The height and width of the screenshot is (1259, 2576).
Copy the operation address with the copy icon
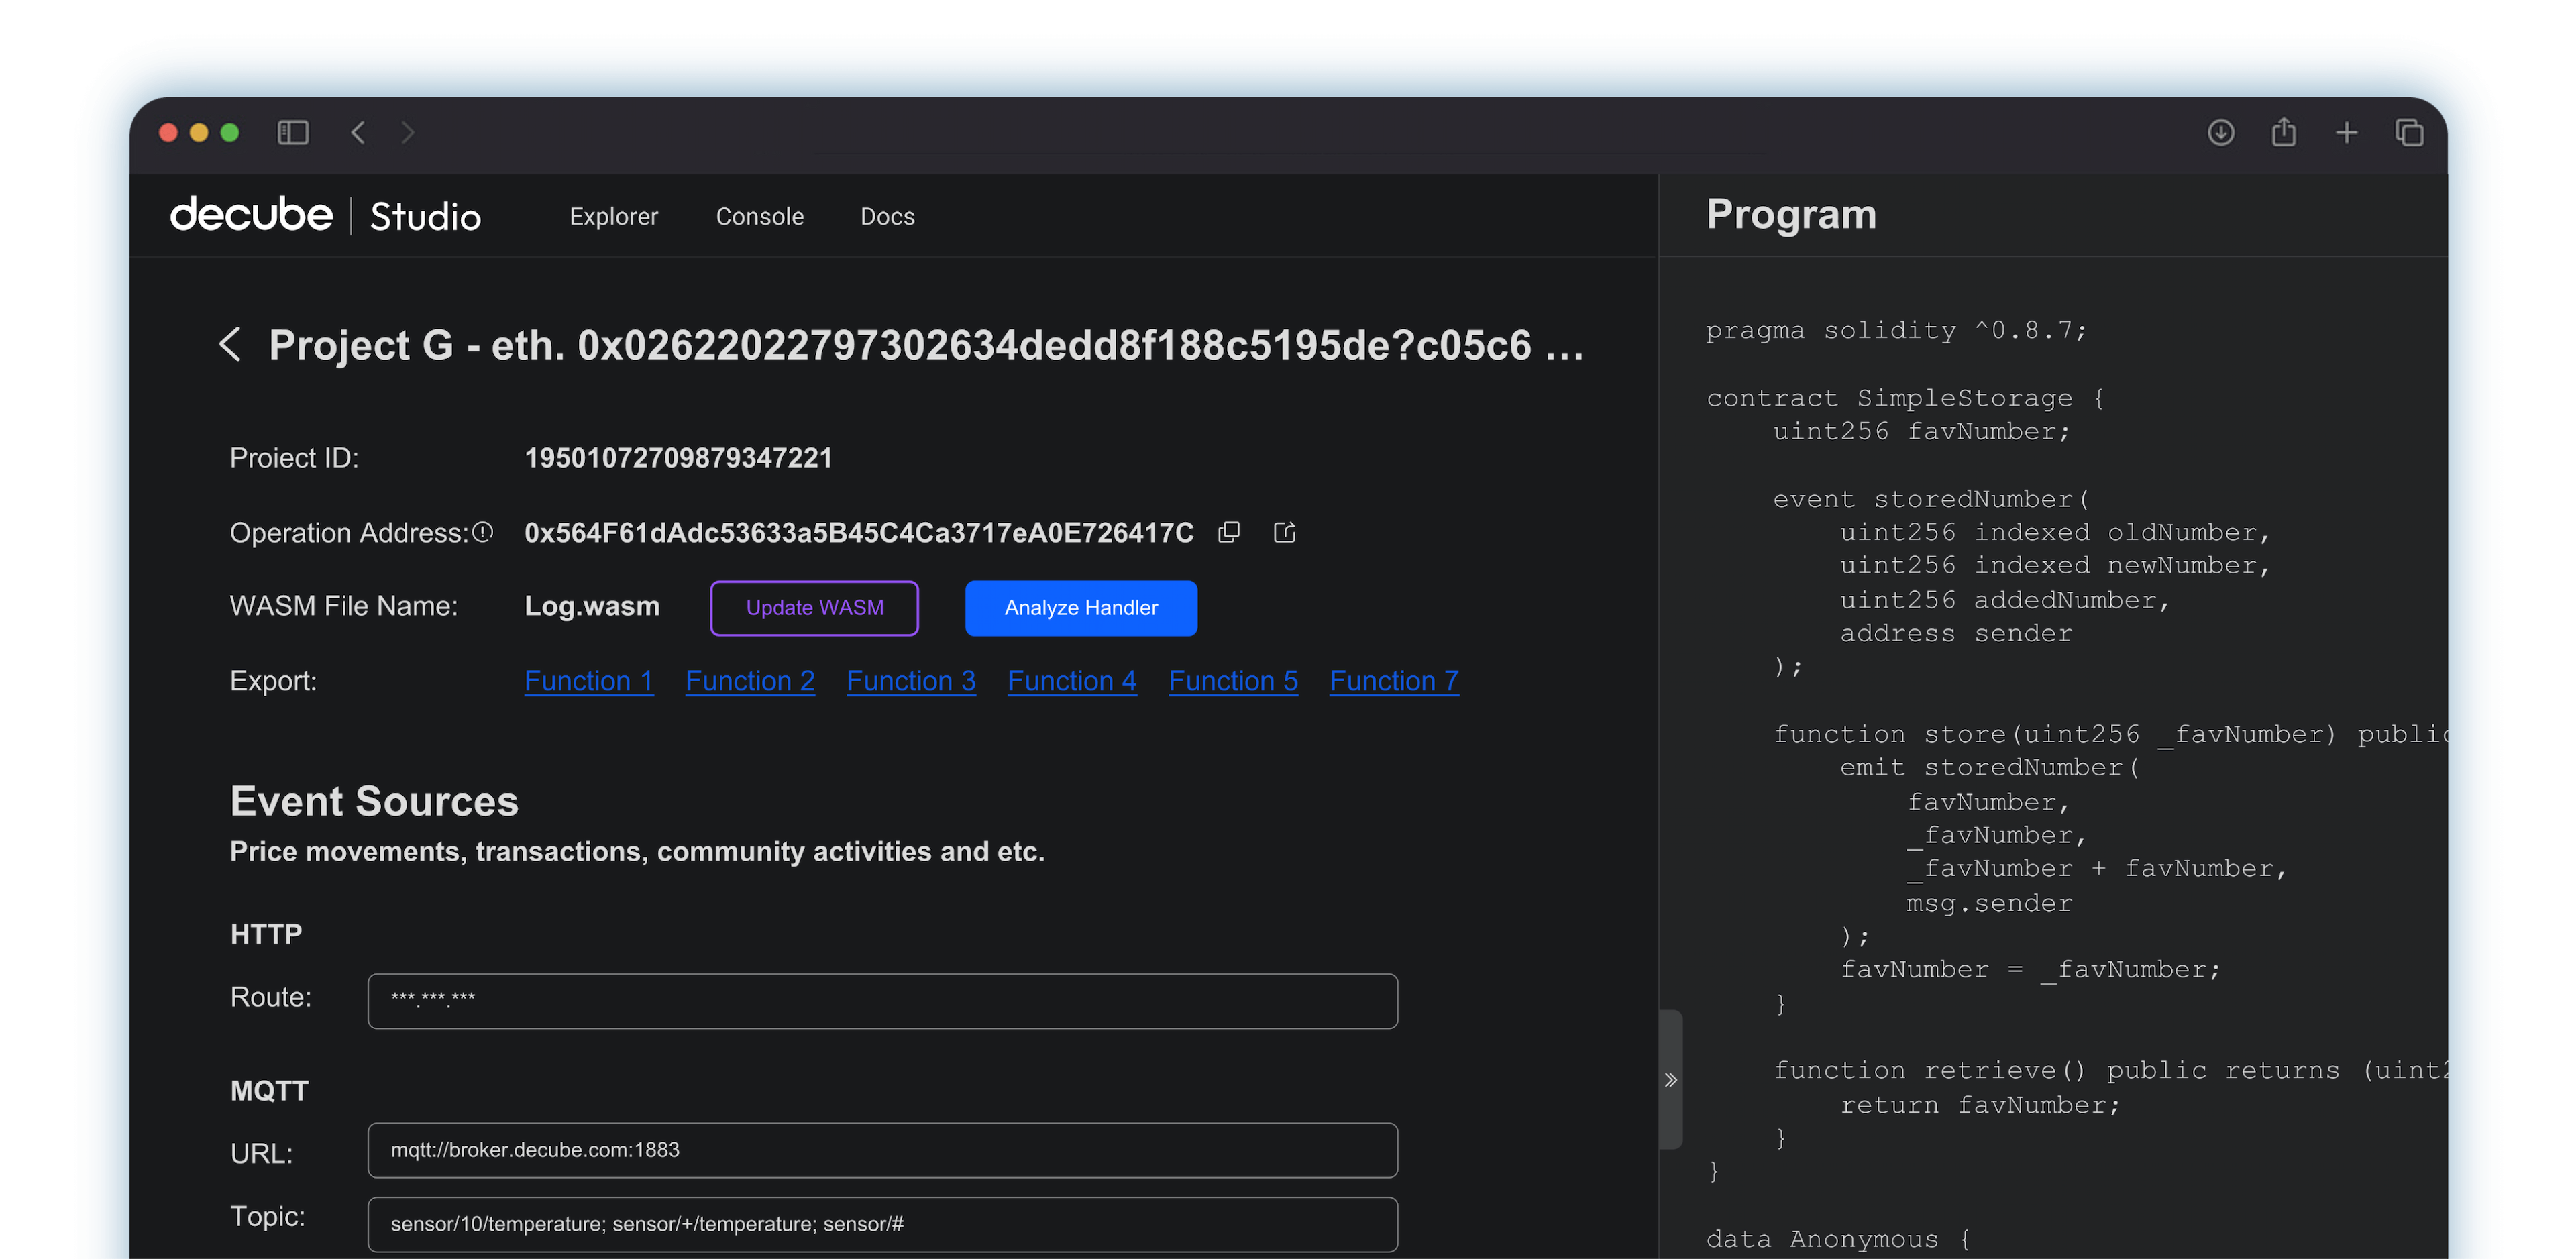[x=1229, y=532]
